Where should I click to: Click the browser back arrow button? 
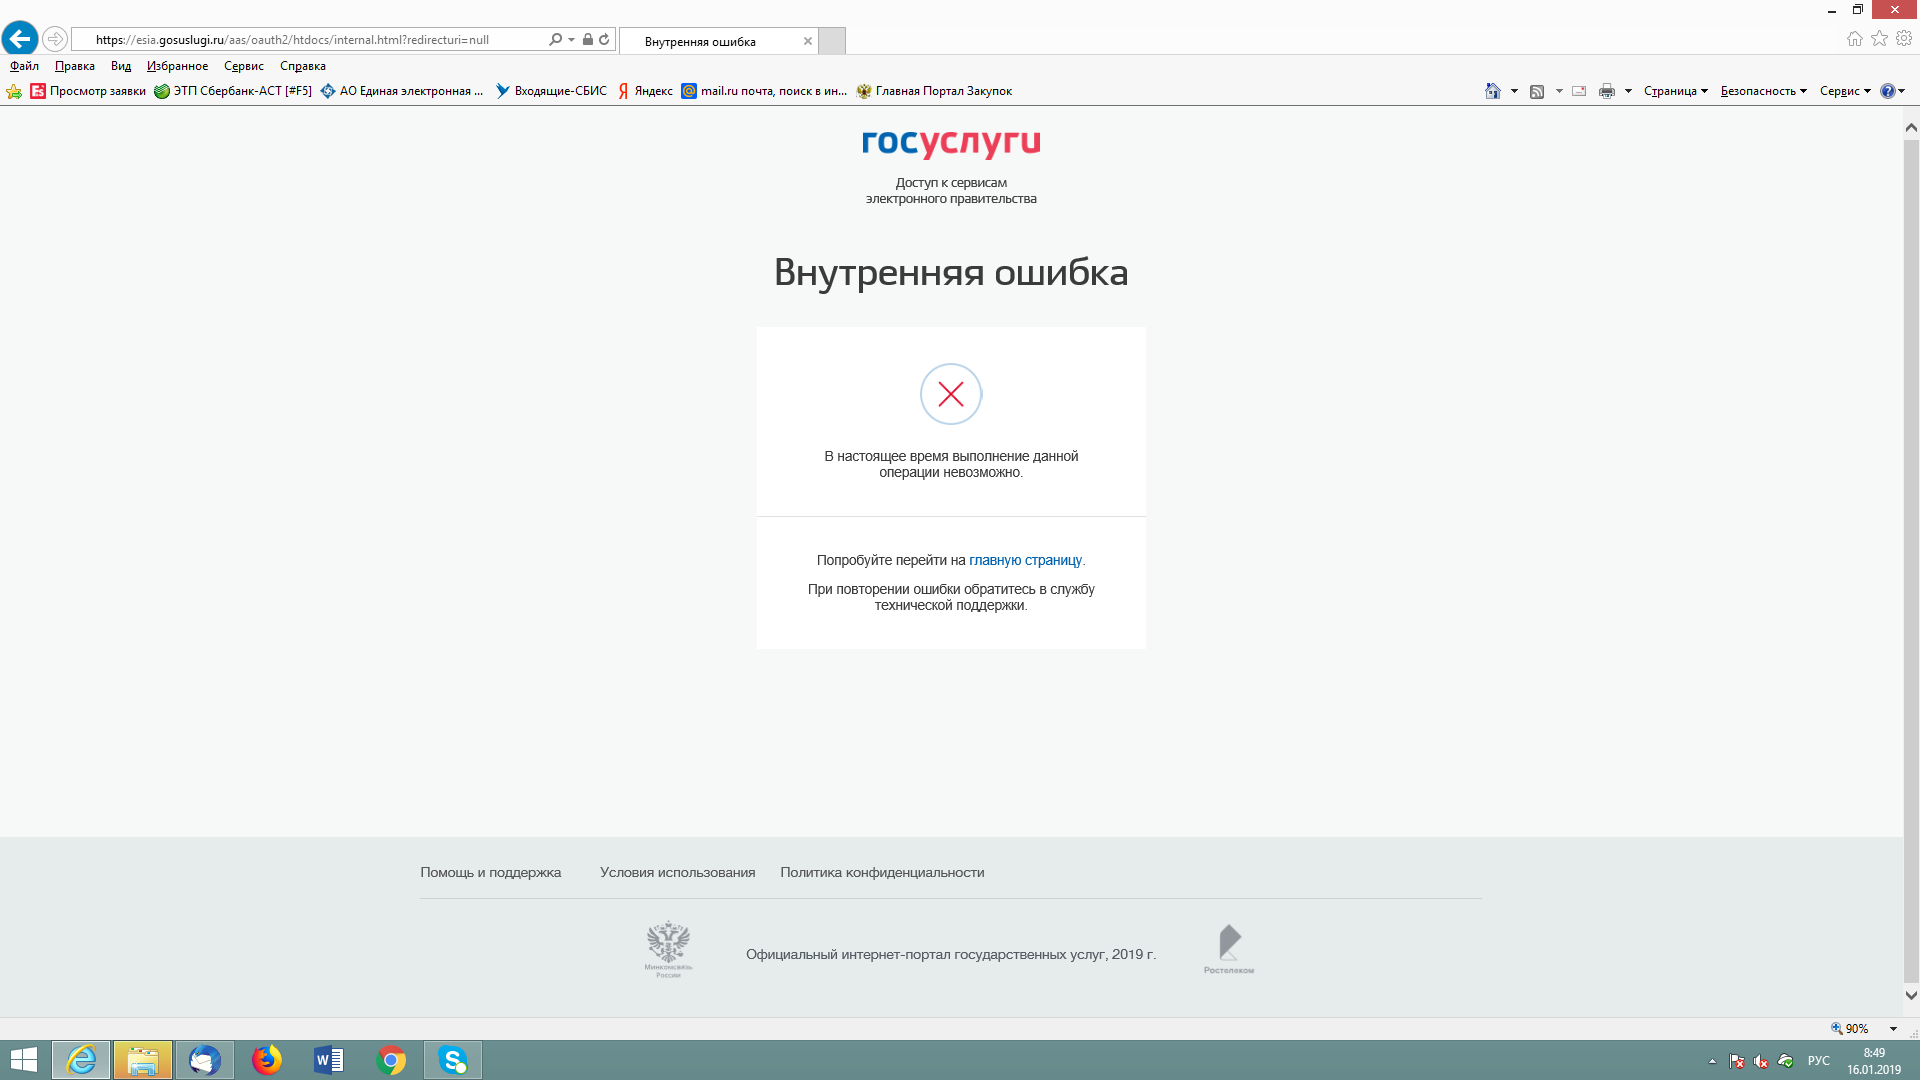click(20, 39)
